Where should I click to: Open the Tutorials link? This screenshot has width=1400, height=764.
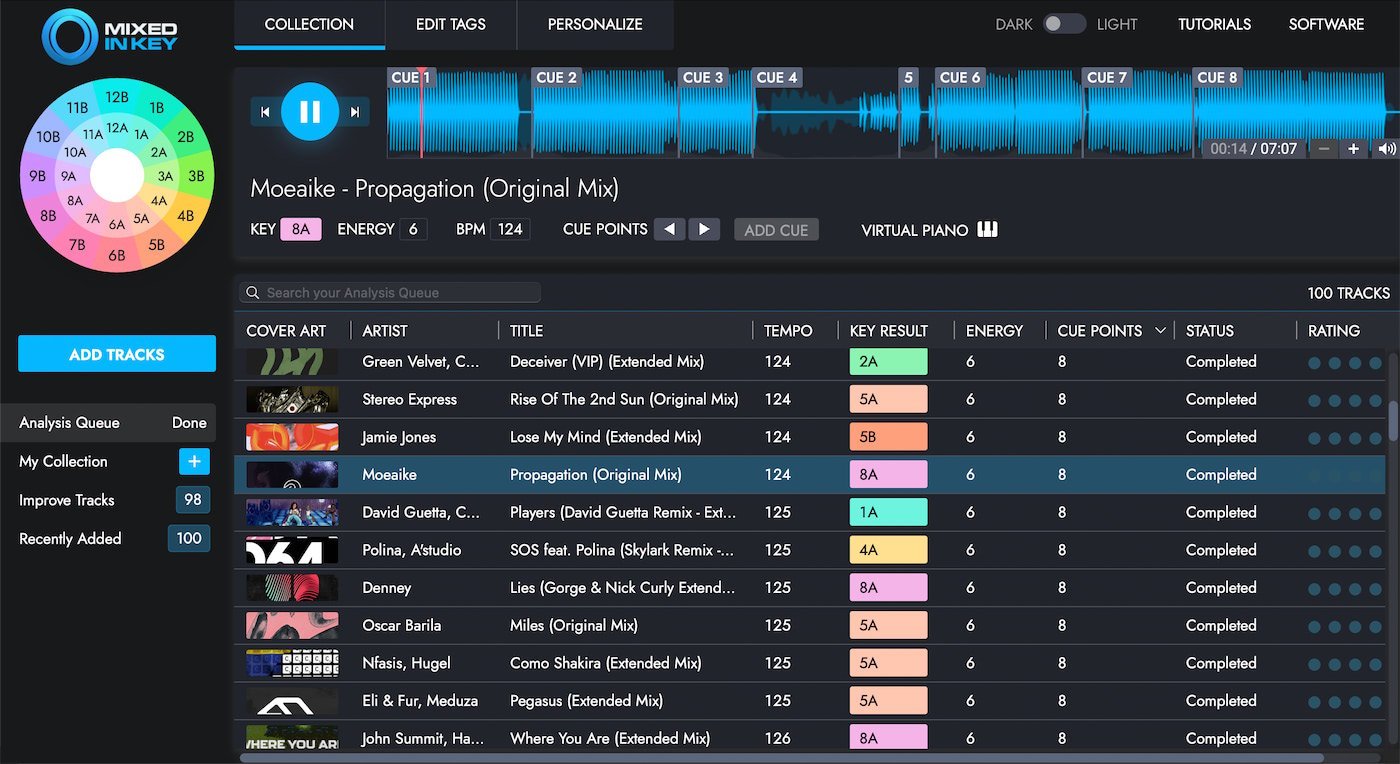(x=1214, y=24)
